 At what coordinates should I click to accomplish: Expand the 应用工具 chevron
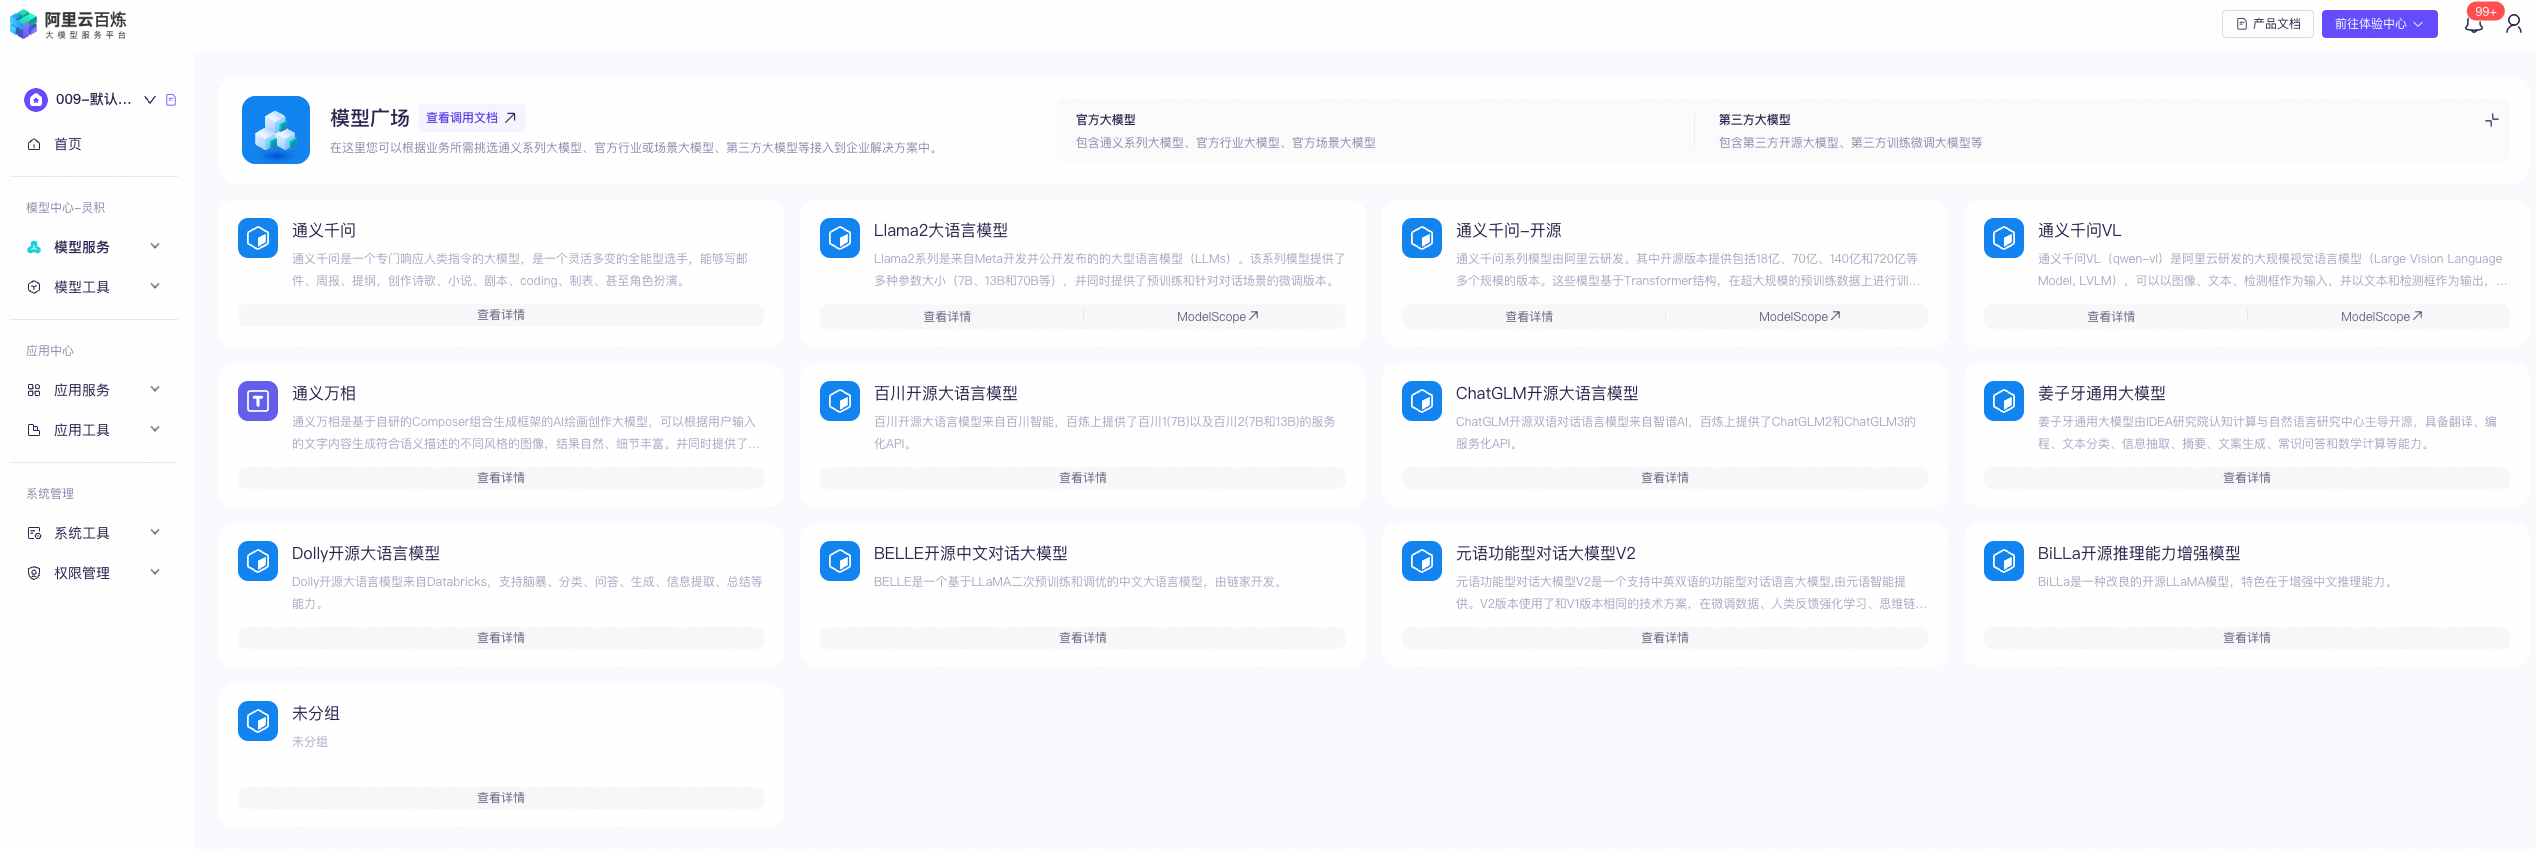[155, 429]
